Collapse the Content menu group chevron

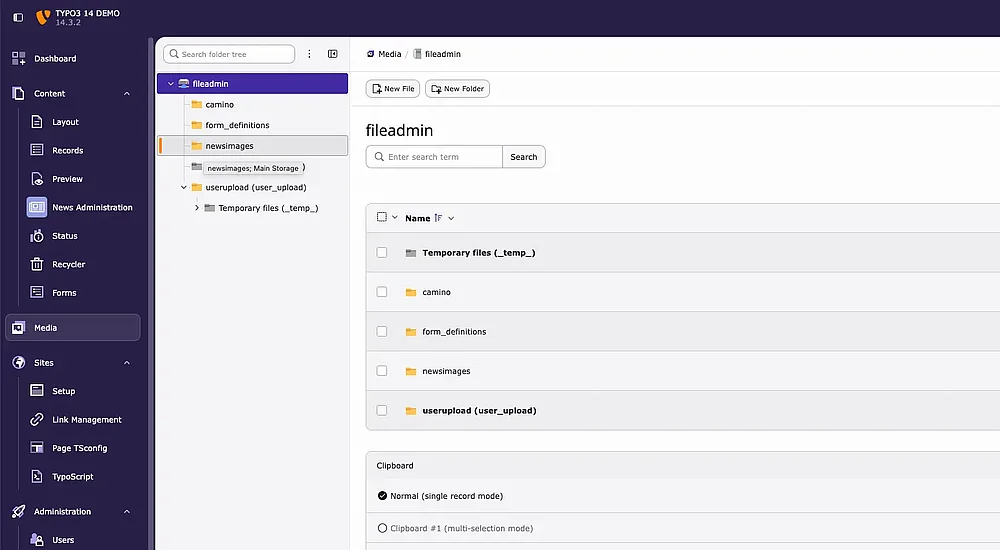click(x=126, y=93)
